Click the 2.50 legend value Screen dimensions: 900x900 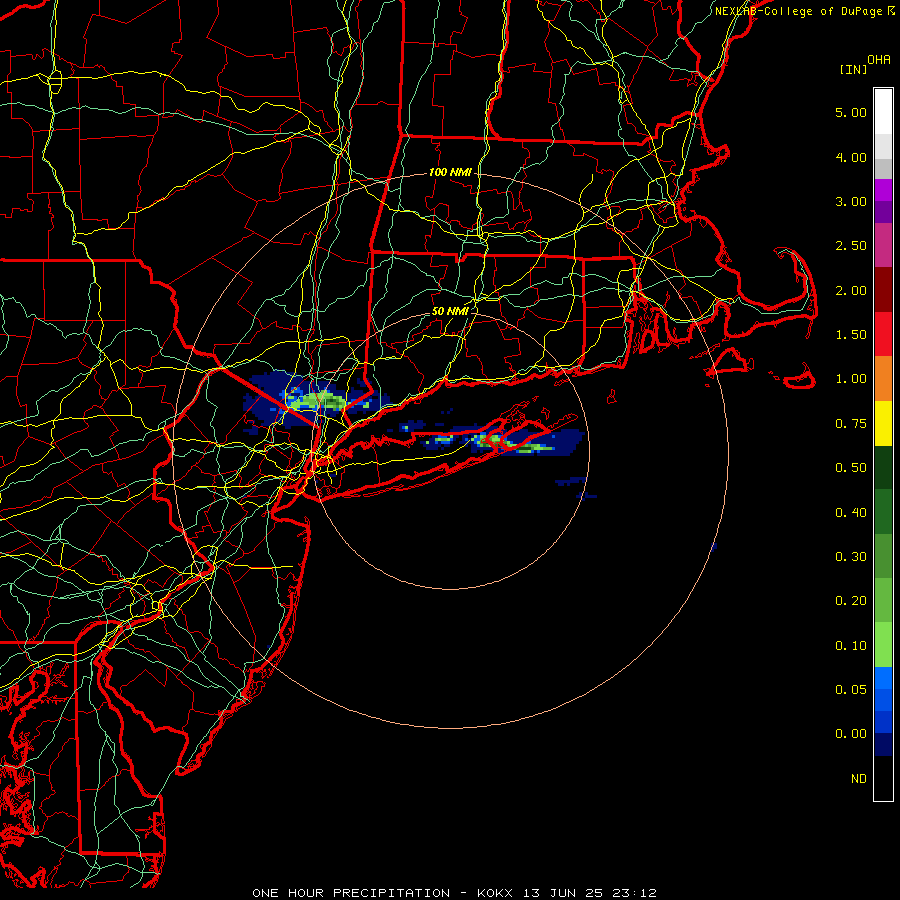tap(851, 246)
